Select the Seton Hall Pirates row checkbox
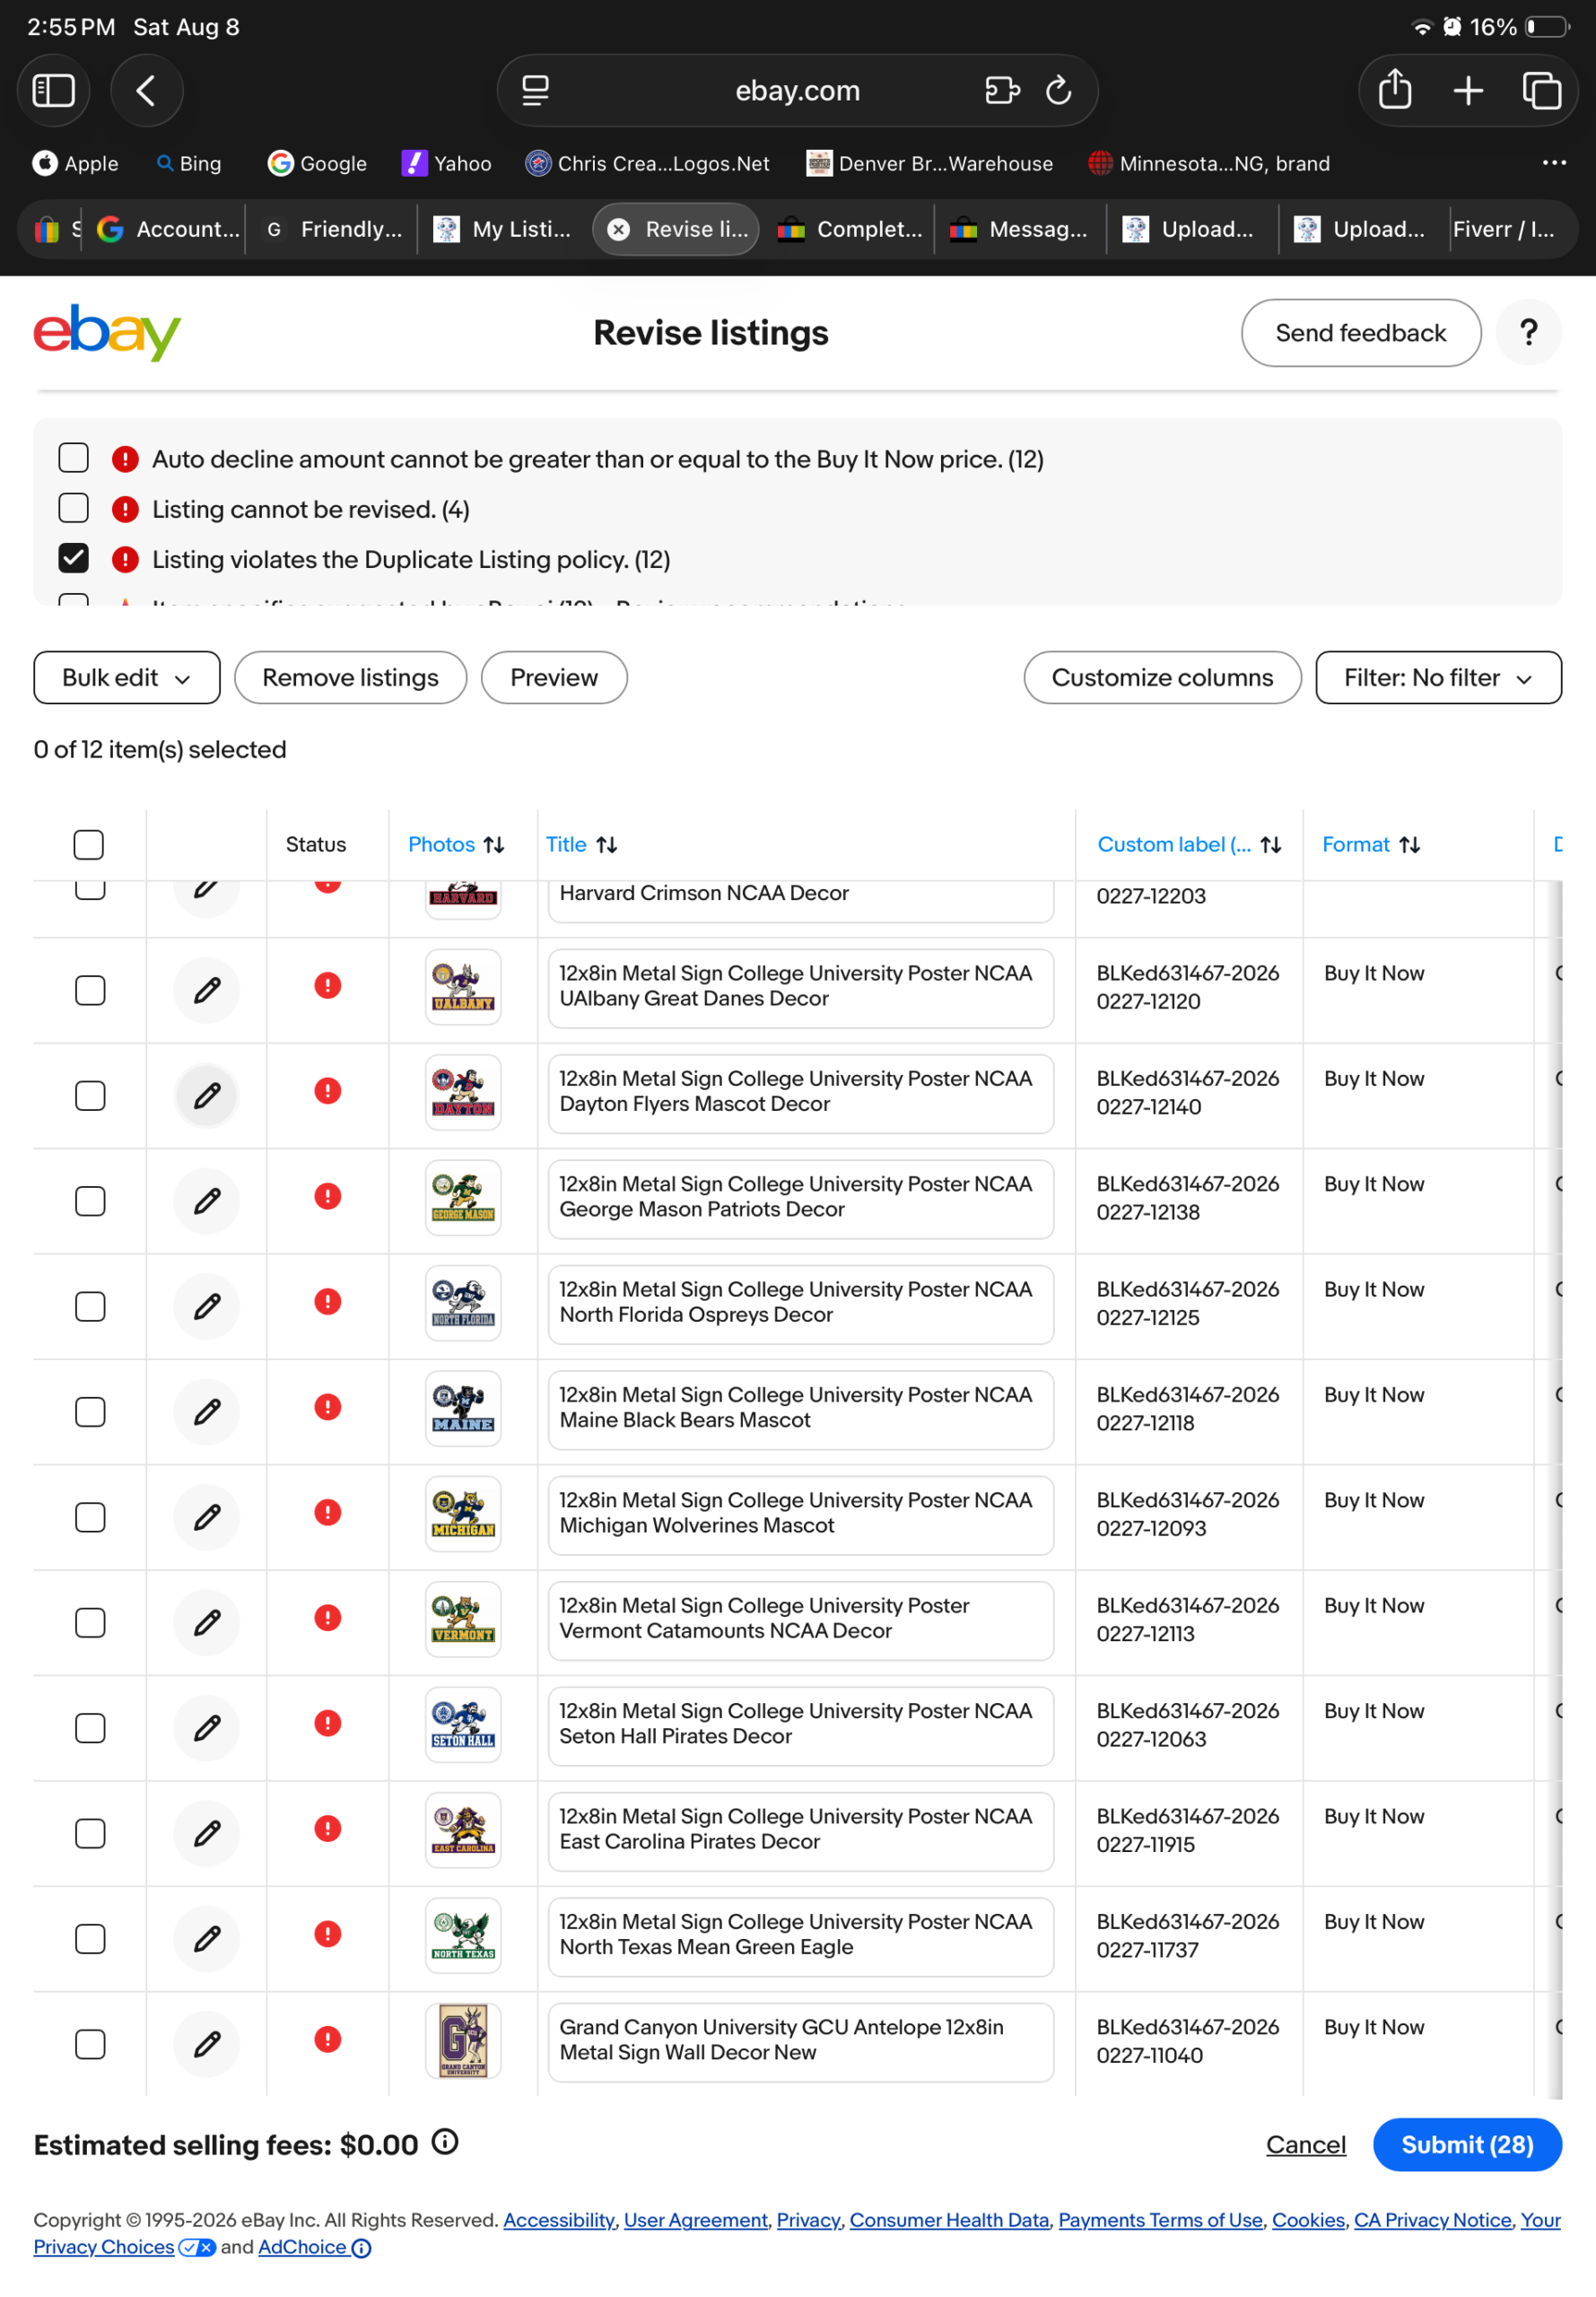1596x2297 pixels. point(90,1728)
